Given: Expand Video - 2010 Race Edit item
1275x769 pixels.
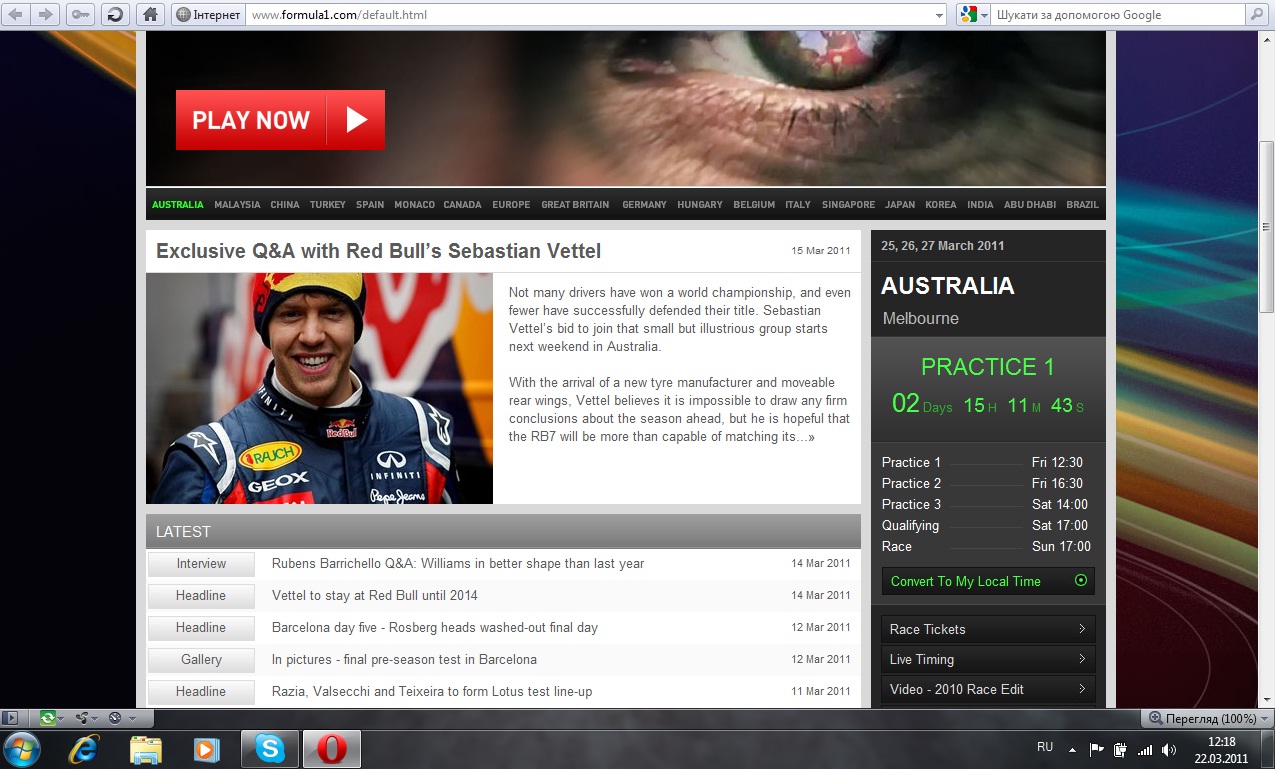Looking at the screenshot, I should click(988, 689).
